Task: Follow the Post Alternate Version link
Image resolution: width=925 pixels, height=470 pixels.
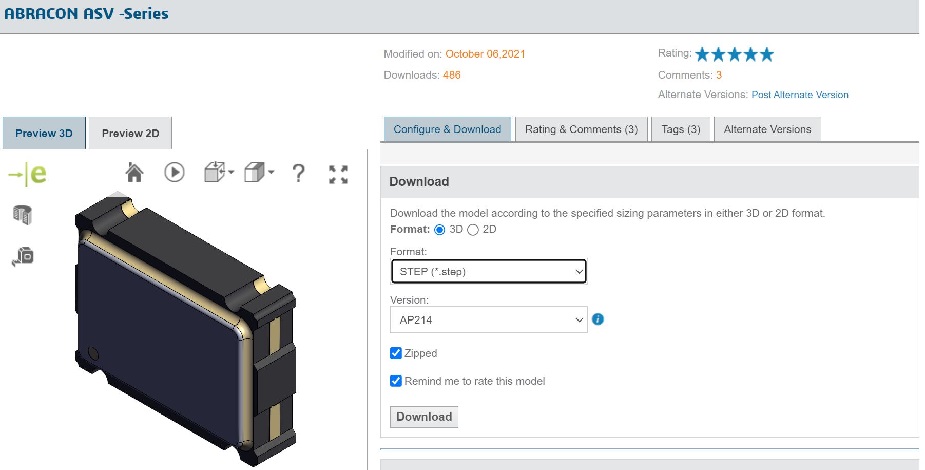Action: point(800,95)
